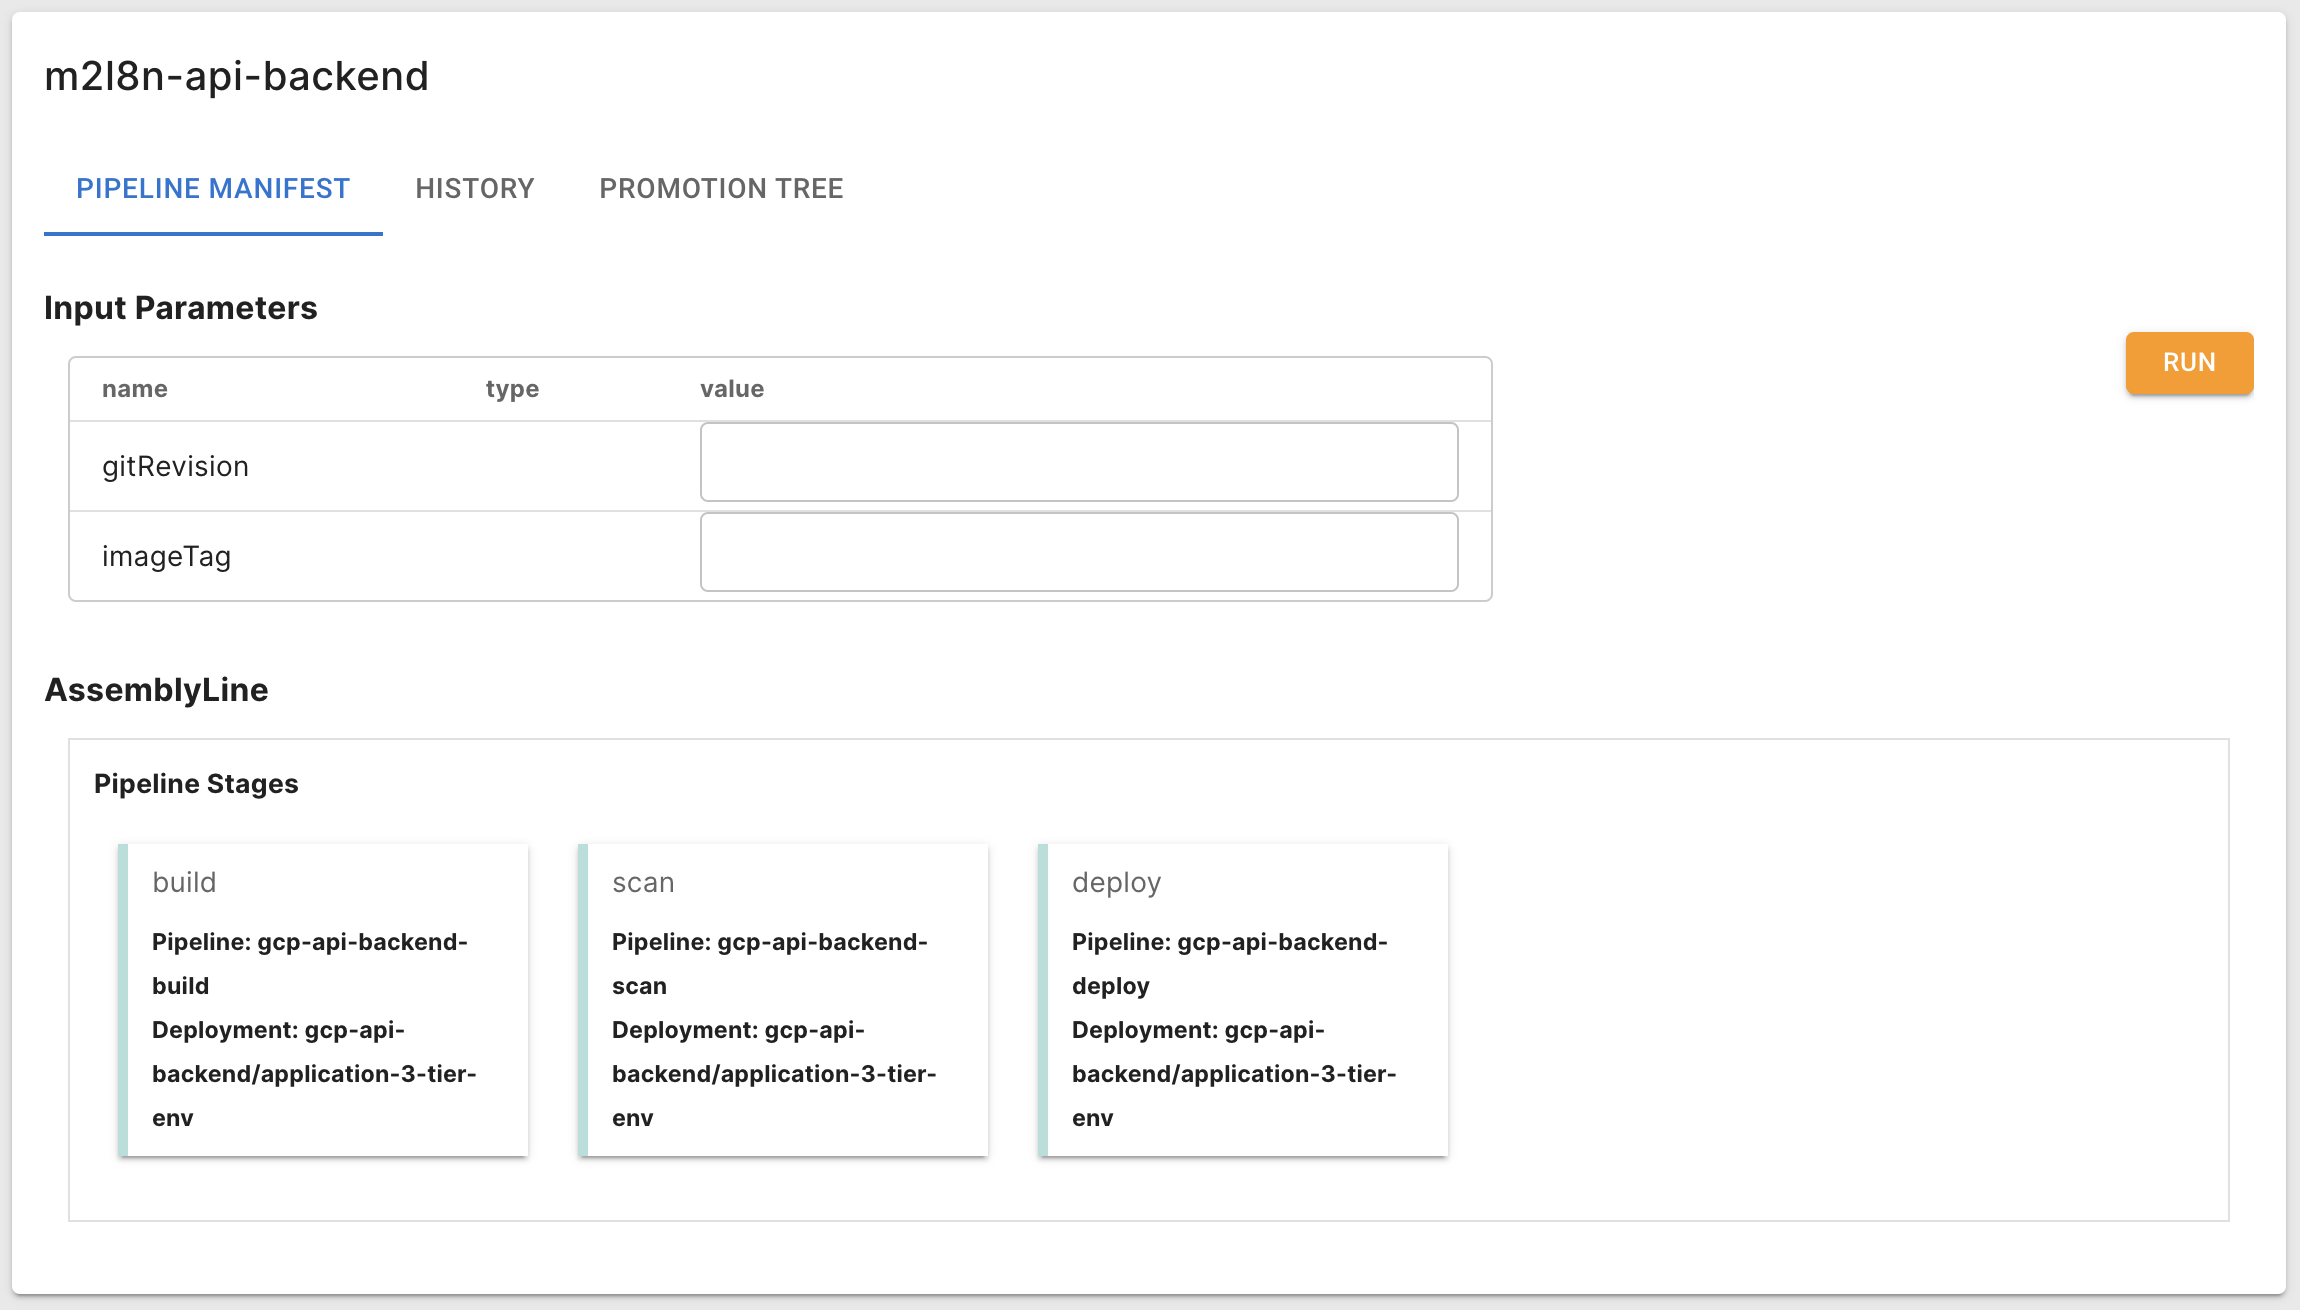Click the name column header

click(134, 389)
